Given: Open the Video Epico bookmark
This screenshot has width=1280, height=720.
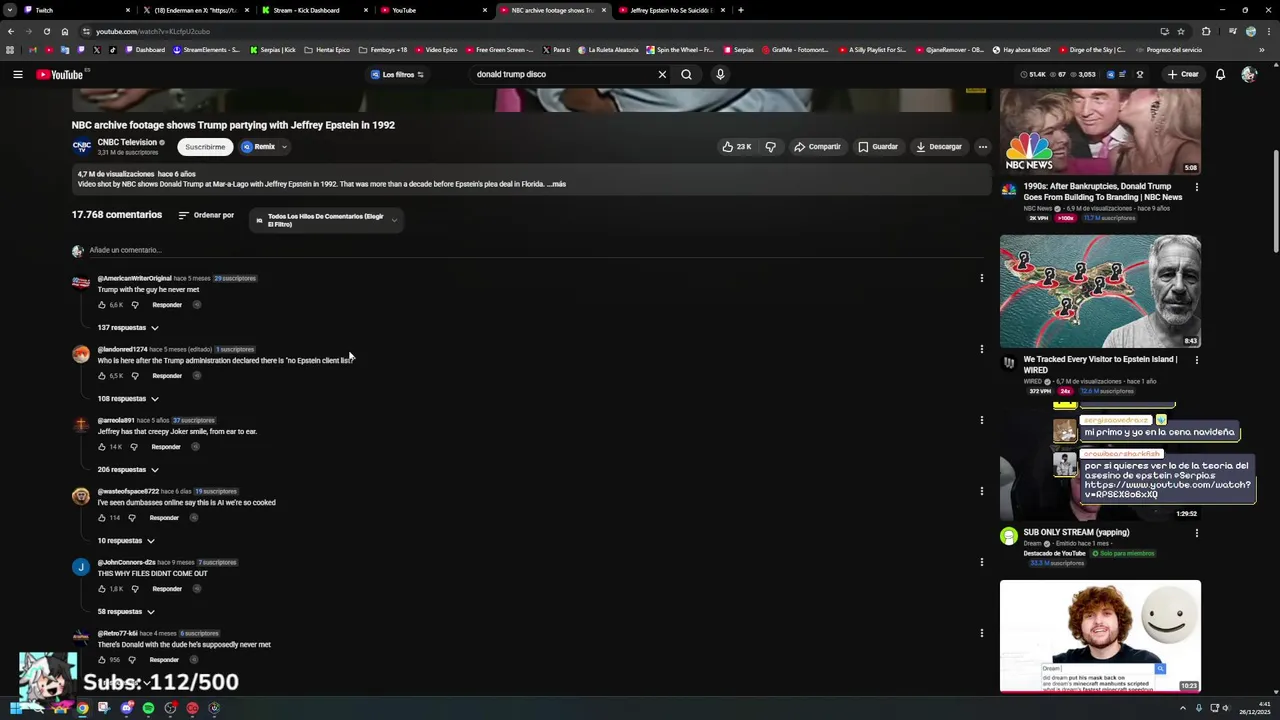Looking at the screenshot, I should (436, 49).
